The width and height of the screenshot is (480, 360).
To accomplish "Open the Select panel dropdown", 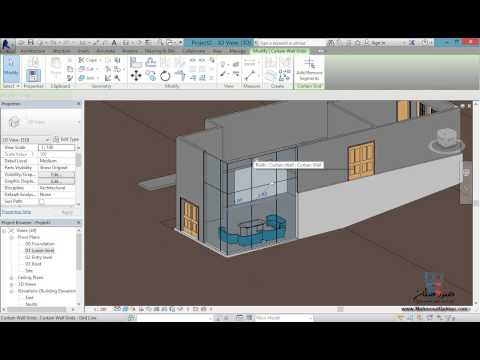I will (11, 86).
